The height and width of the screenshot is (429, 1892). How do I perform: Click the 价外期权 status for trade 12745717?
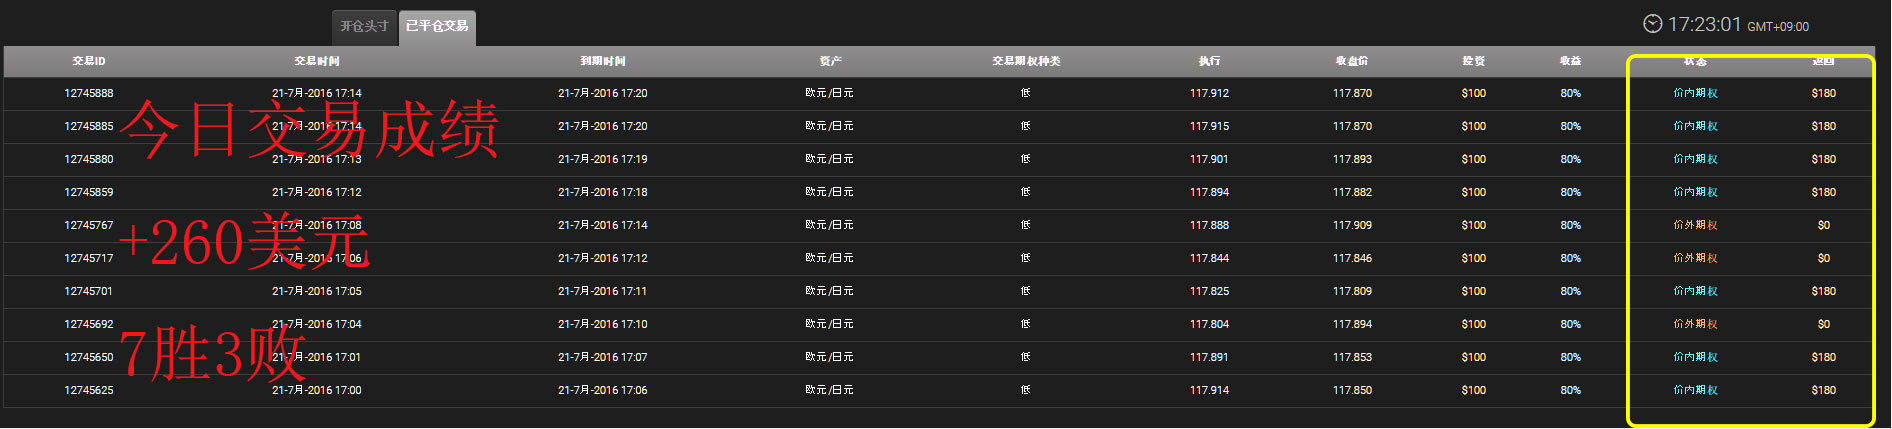coord(1696,258)
